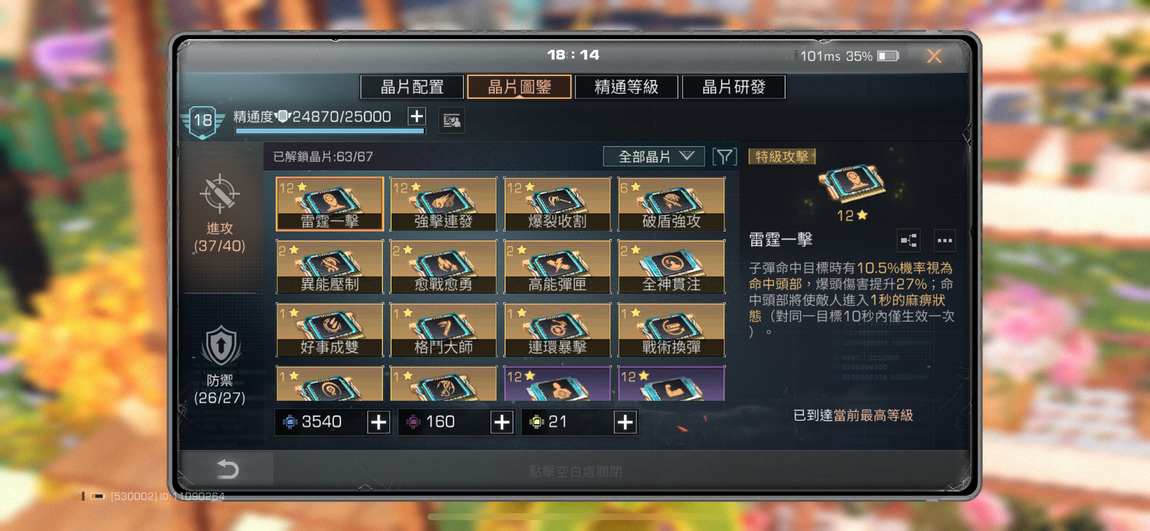Click the icon beside mastery plus button
Viewport: 1150px width, 531px height.
pyautogui.click(x=451, y=120)
